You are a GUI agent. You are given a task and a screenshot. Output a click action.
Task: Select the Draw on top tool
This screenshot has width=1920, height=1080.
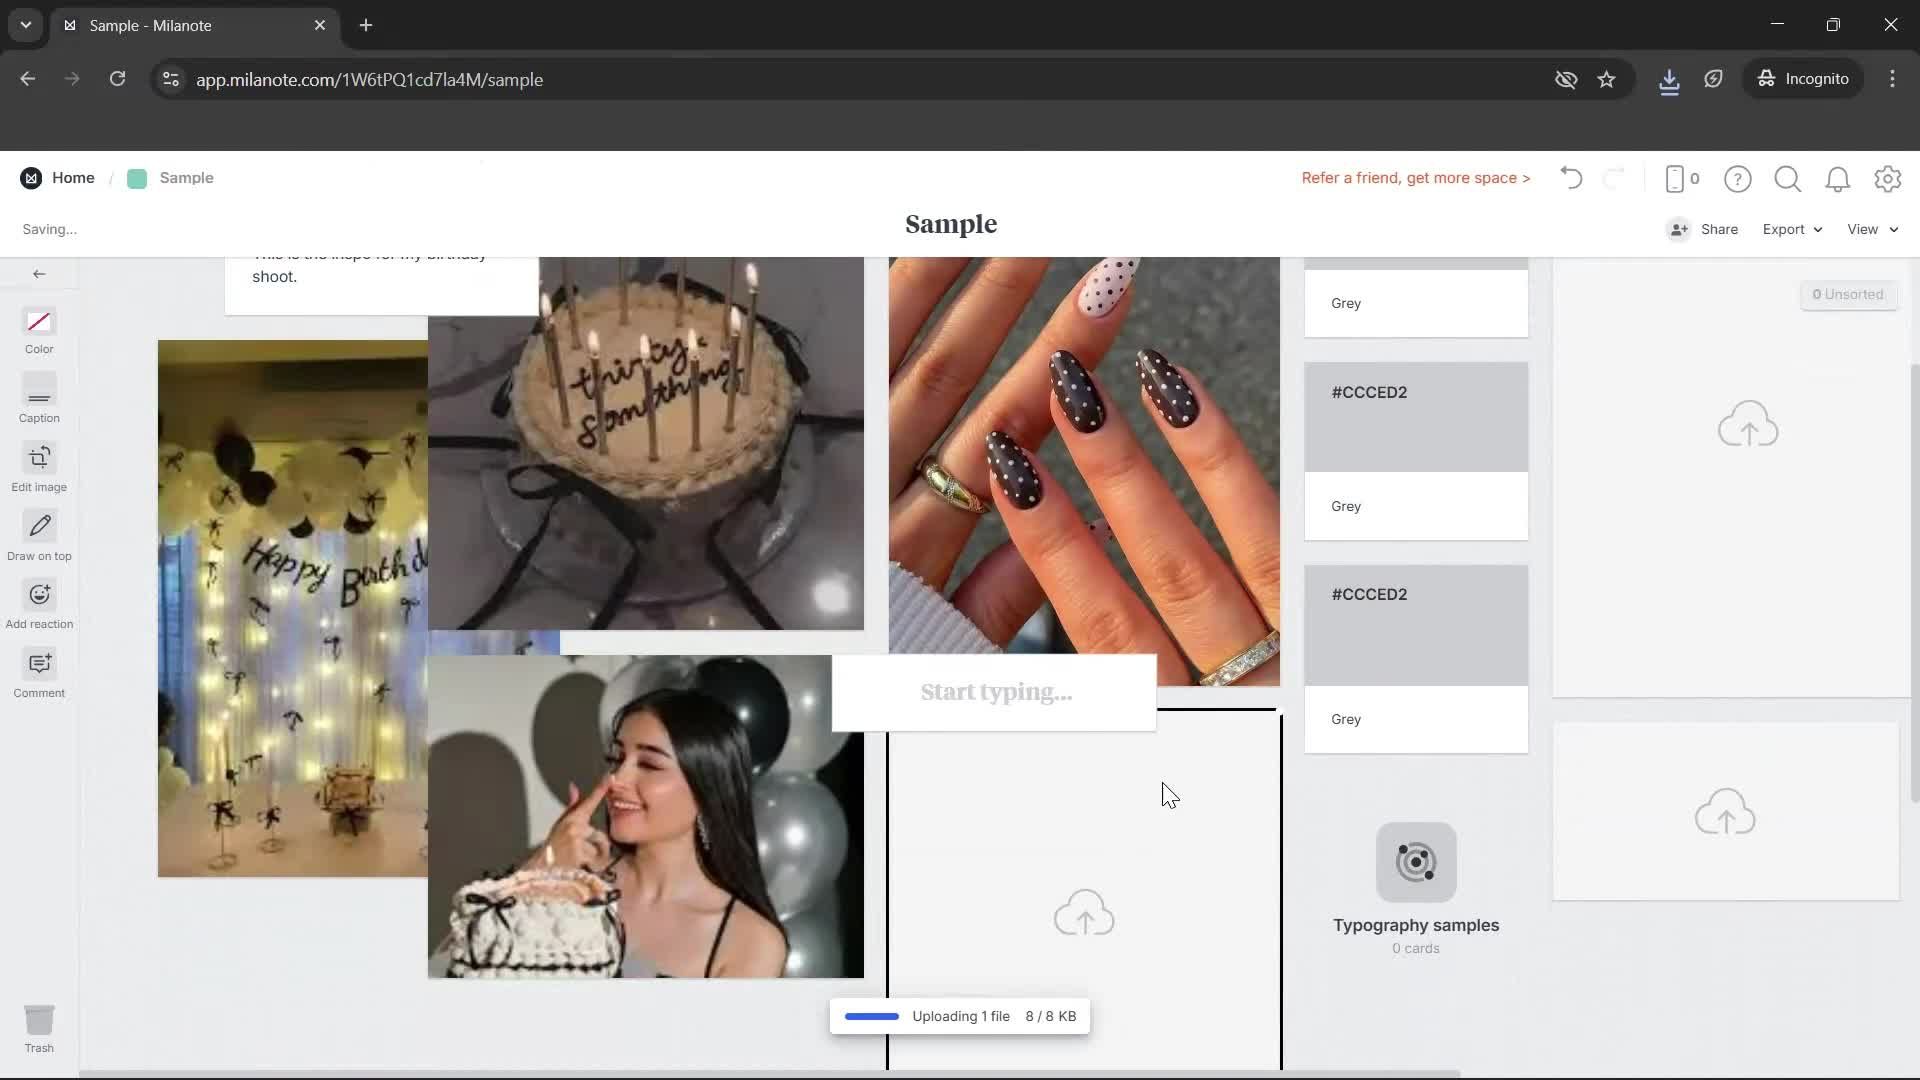pyautogui.click(x=39, y=536)
